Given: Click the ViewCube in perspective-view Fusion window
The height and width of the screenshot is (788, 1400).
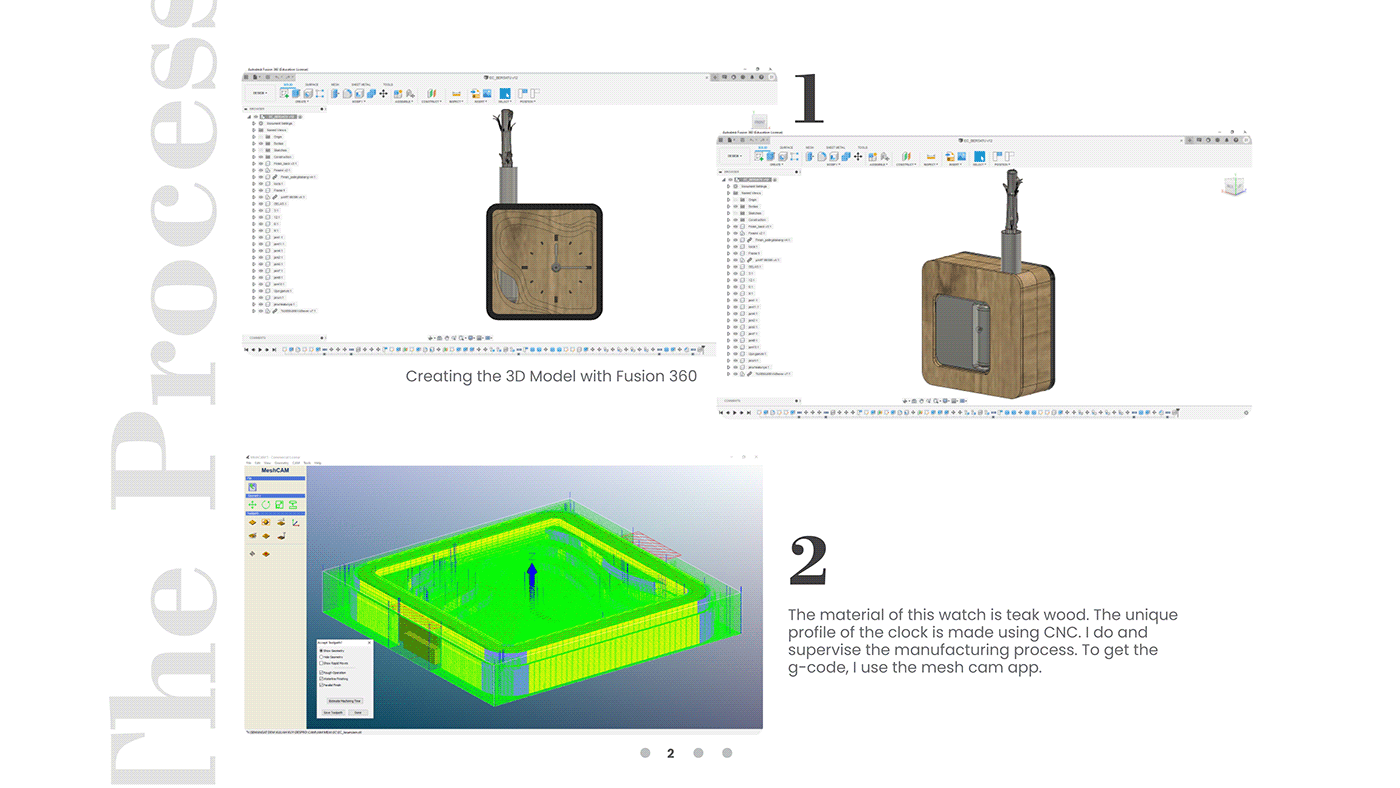Looking at the screenshot, I should click(x=1234, y=186).
